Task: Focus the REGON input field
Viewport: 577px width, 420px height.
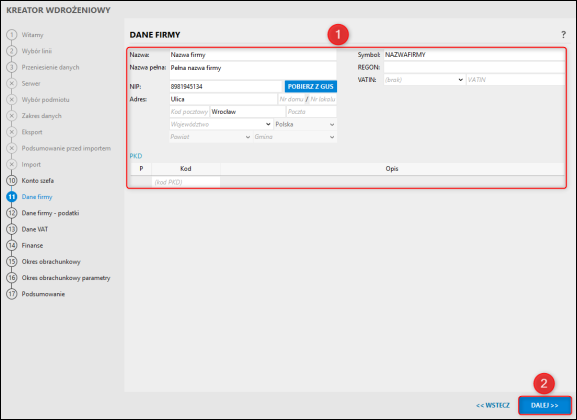Action: [474, 67]
